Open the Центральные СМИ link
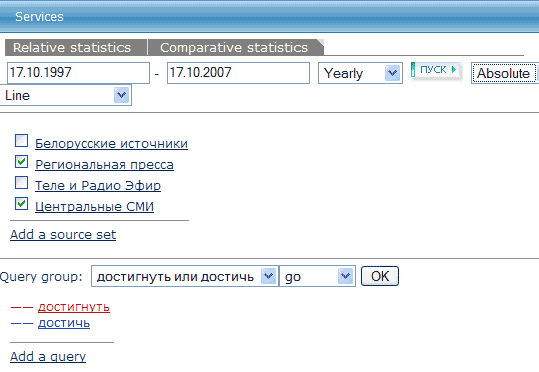The width and height of the screenshot is (539, 372). coord(95,207)
